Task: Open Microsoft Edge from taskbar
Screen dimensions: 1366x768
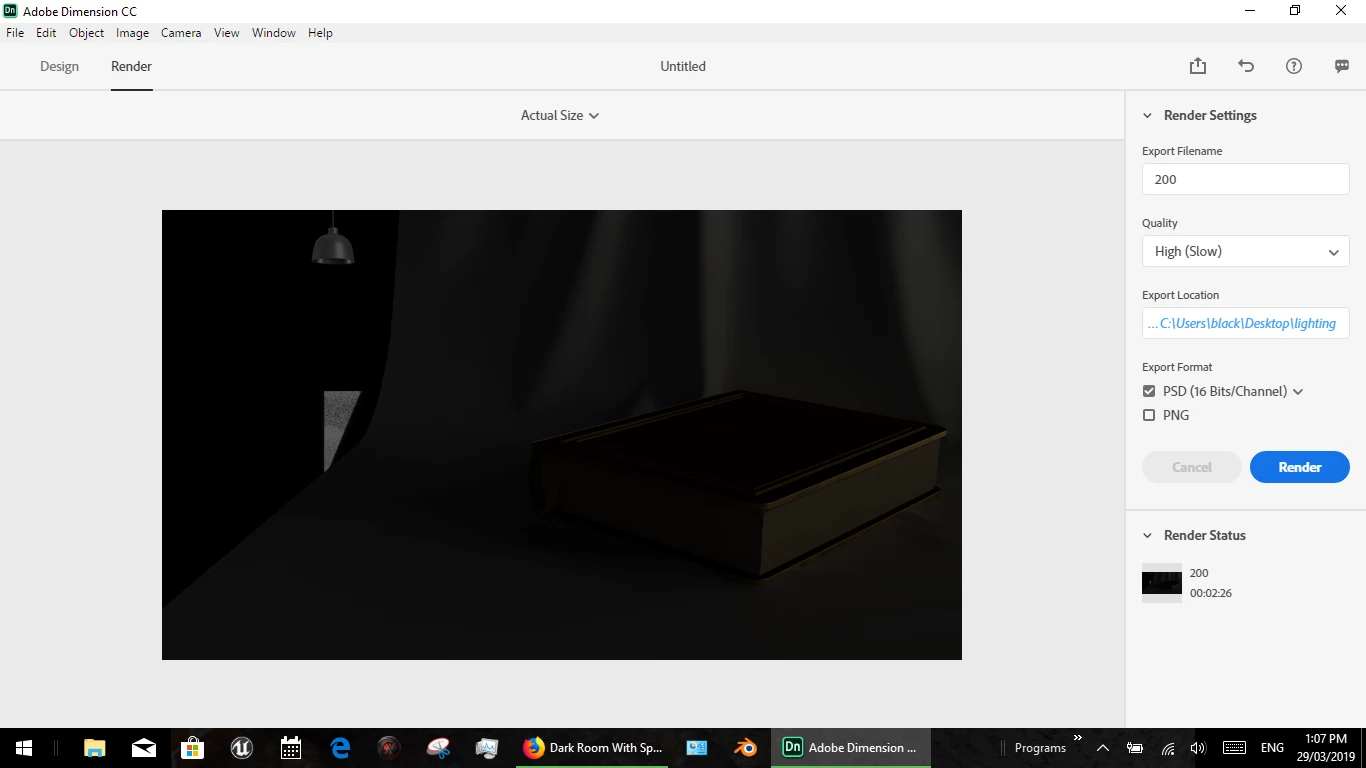Action: point(340,747)
